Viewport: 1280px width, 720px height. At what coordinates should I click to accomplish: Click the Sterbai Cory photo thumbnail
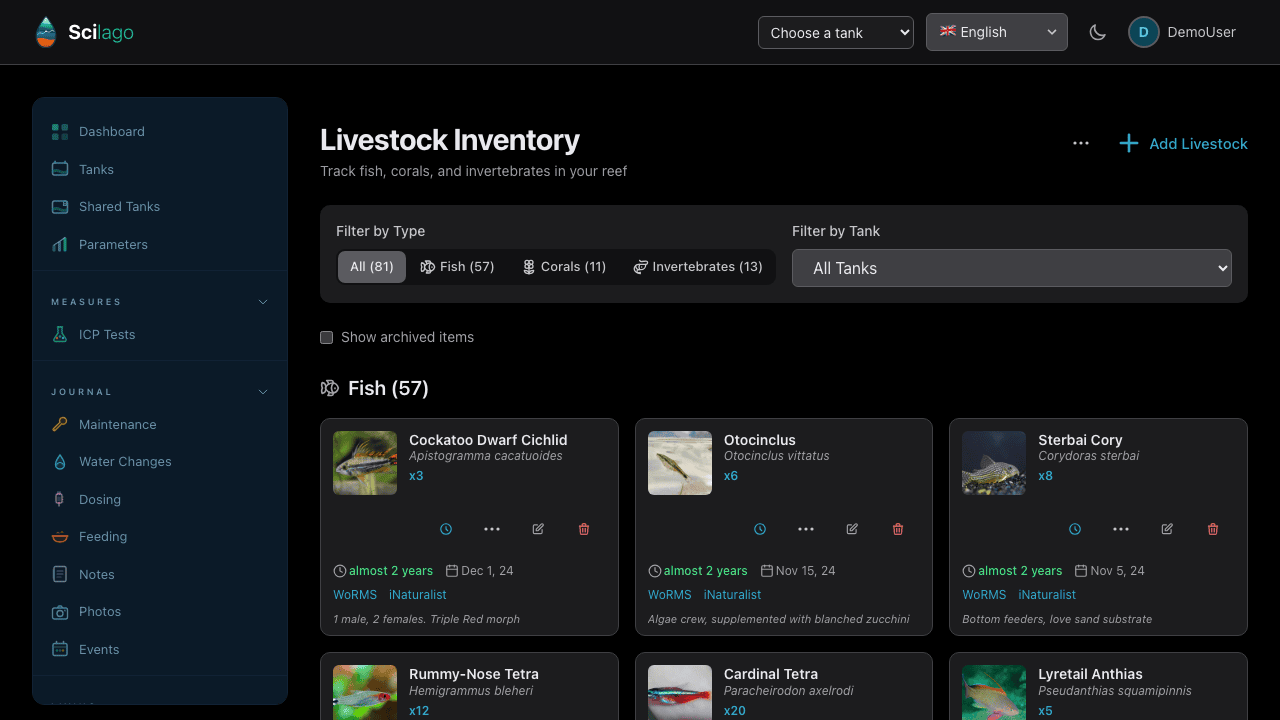[994, 463]
